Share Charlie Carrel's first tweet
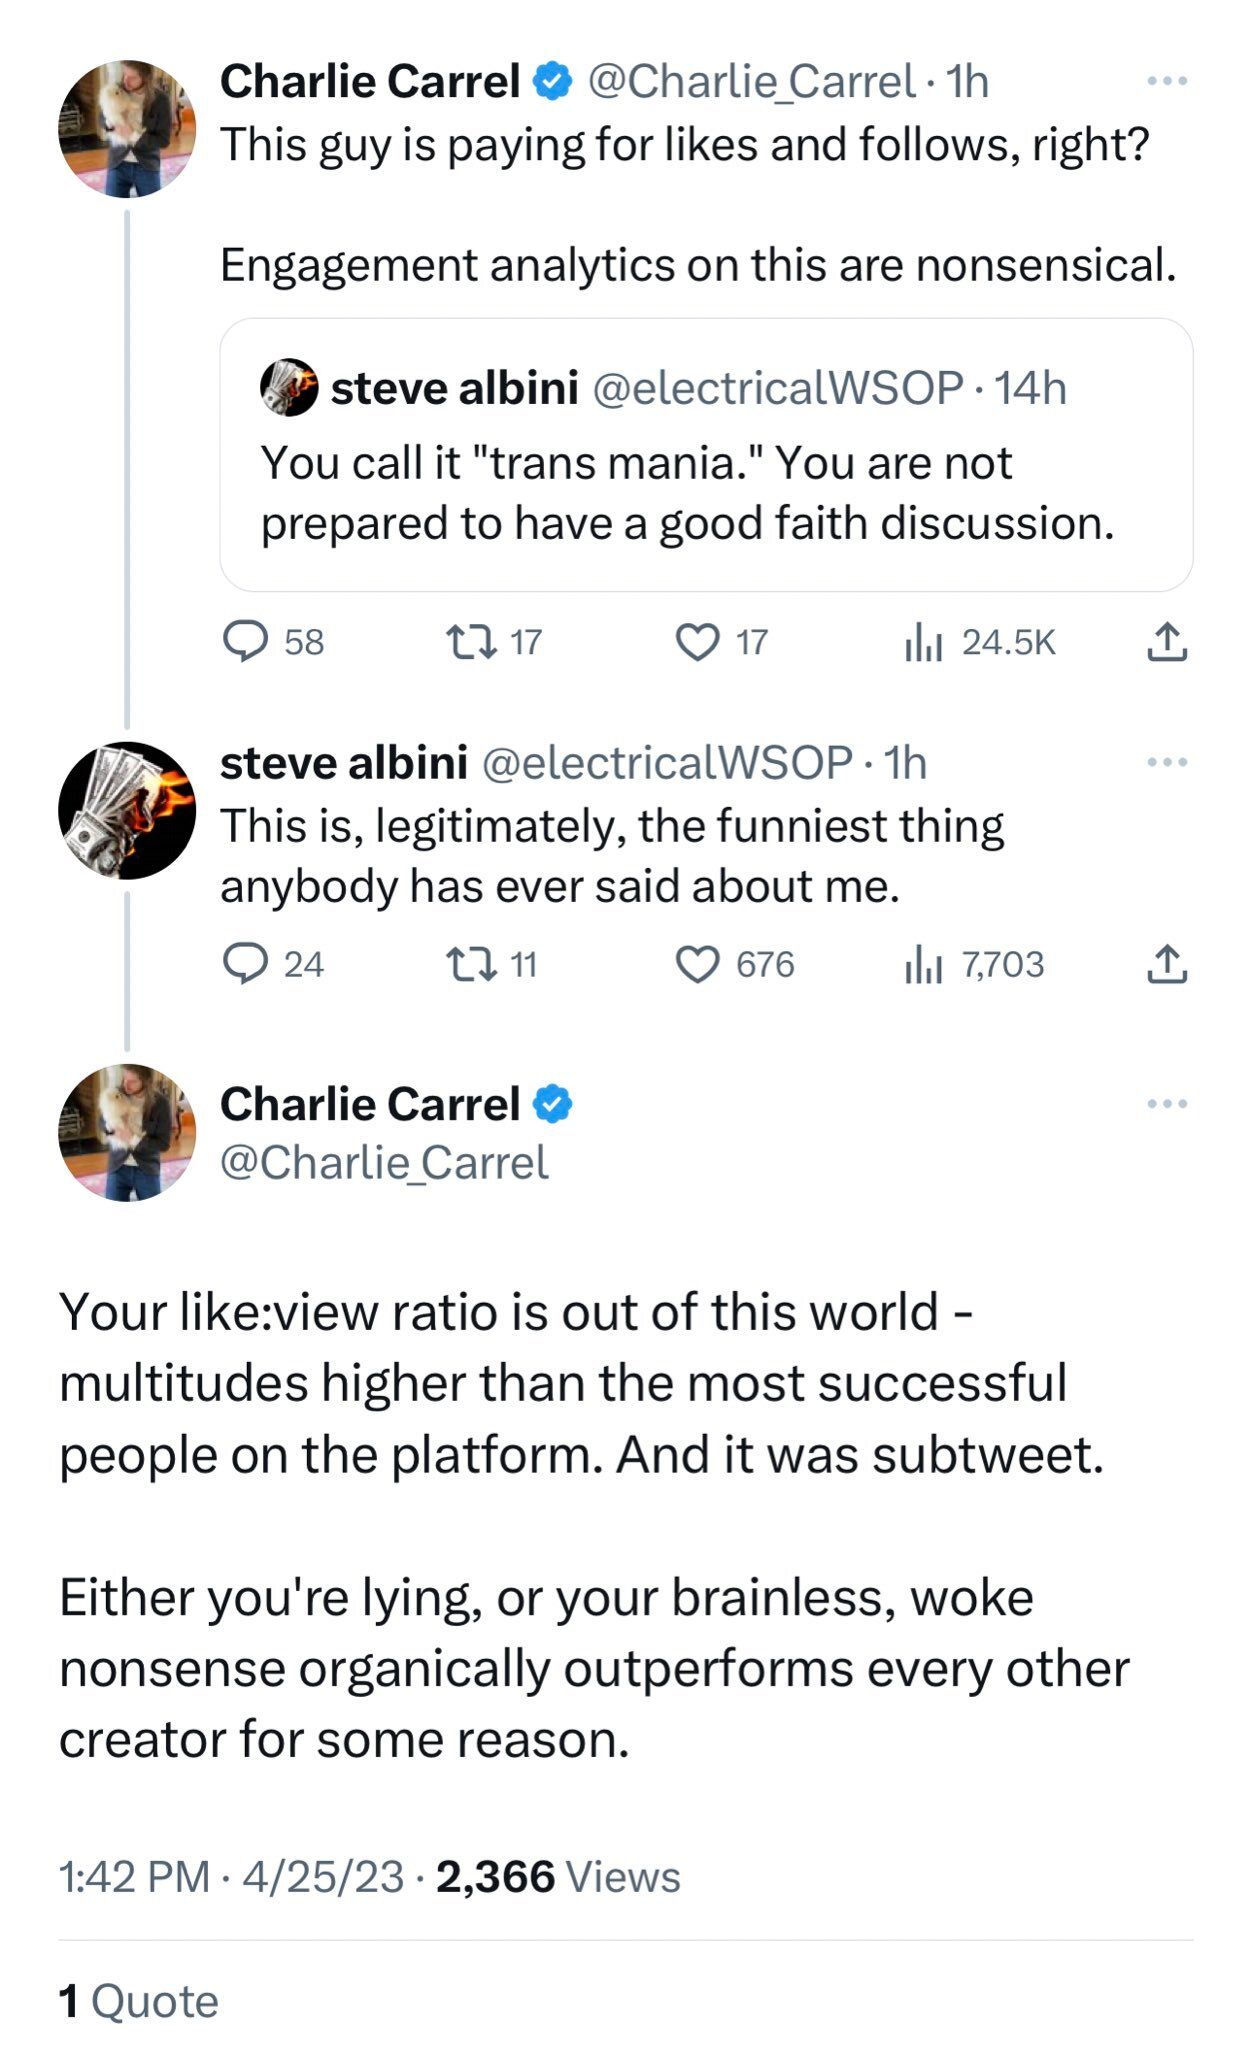 1166,642
